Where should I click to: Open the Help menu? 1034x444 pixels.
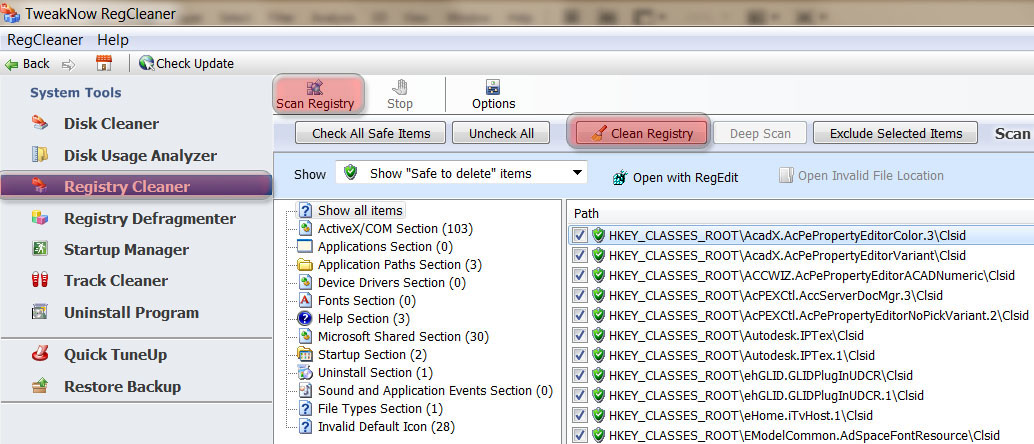(113, 40)
